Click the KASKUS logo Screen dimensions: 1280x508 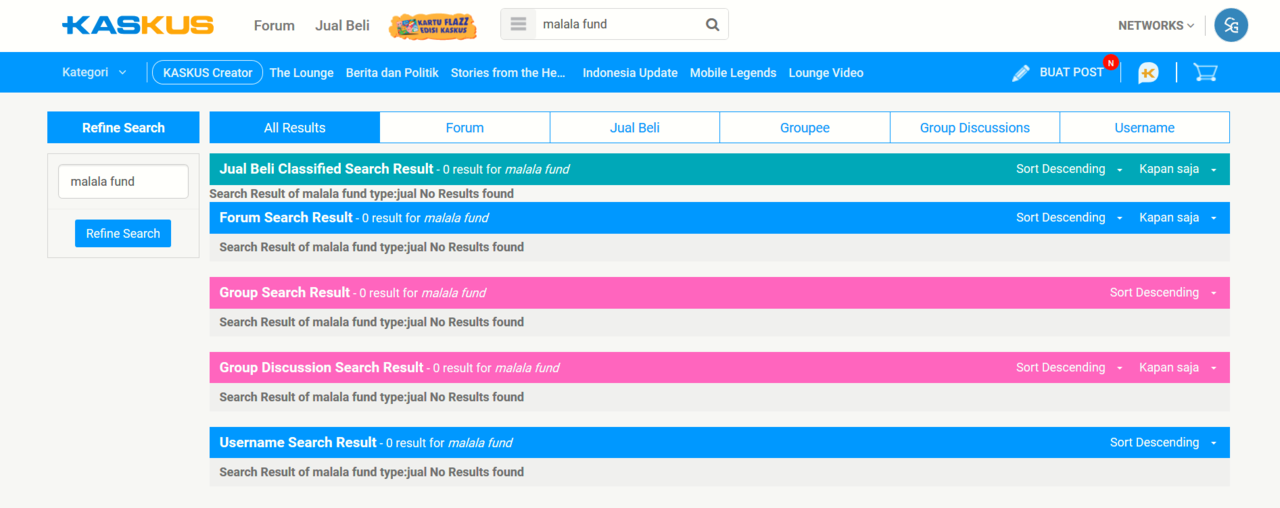click(x=138, y=25)
